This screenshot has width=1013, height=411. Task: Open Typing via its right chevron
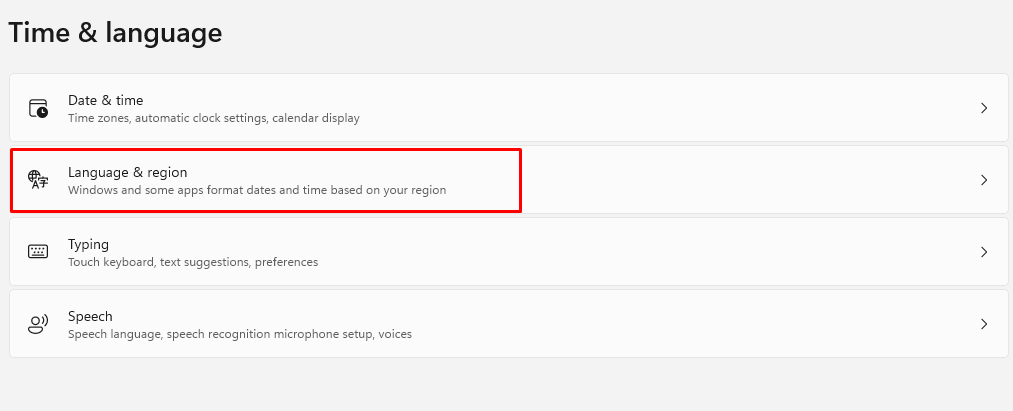(984, 252)
